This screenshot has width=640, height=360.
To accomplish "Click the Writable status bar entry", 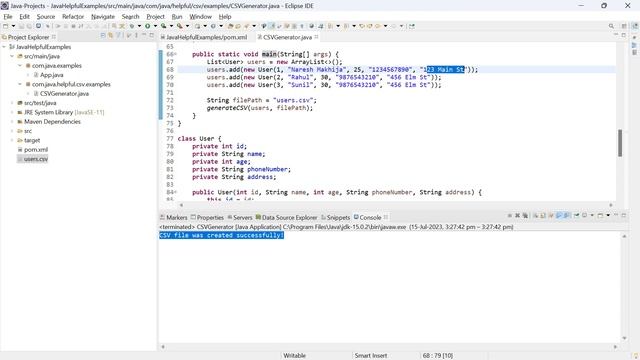I will (x=294, y=356).
